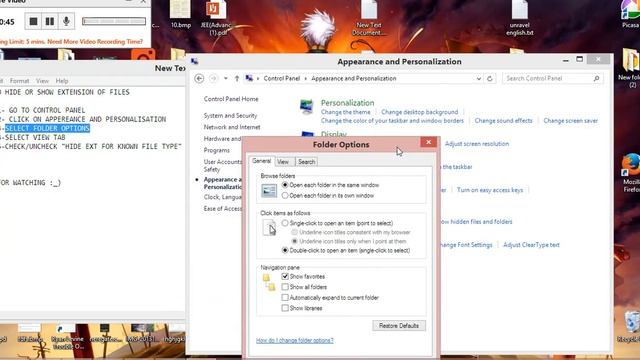The height and width of the screenshot is (360, 640).
Task: Adjust the recorder volume level bar
Action: coord(114,21)
